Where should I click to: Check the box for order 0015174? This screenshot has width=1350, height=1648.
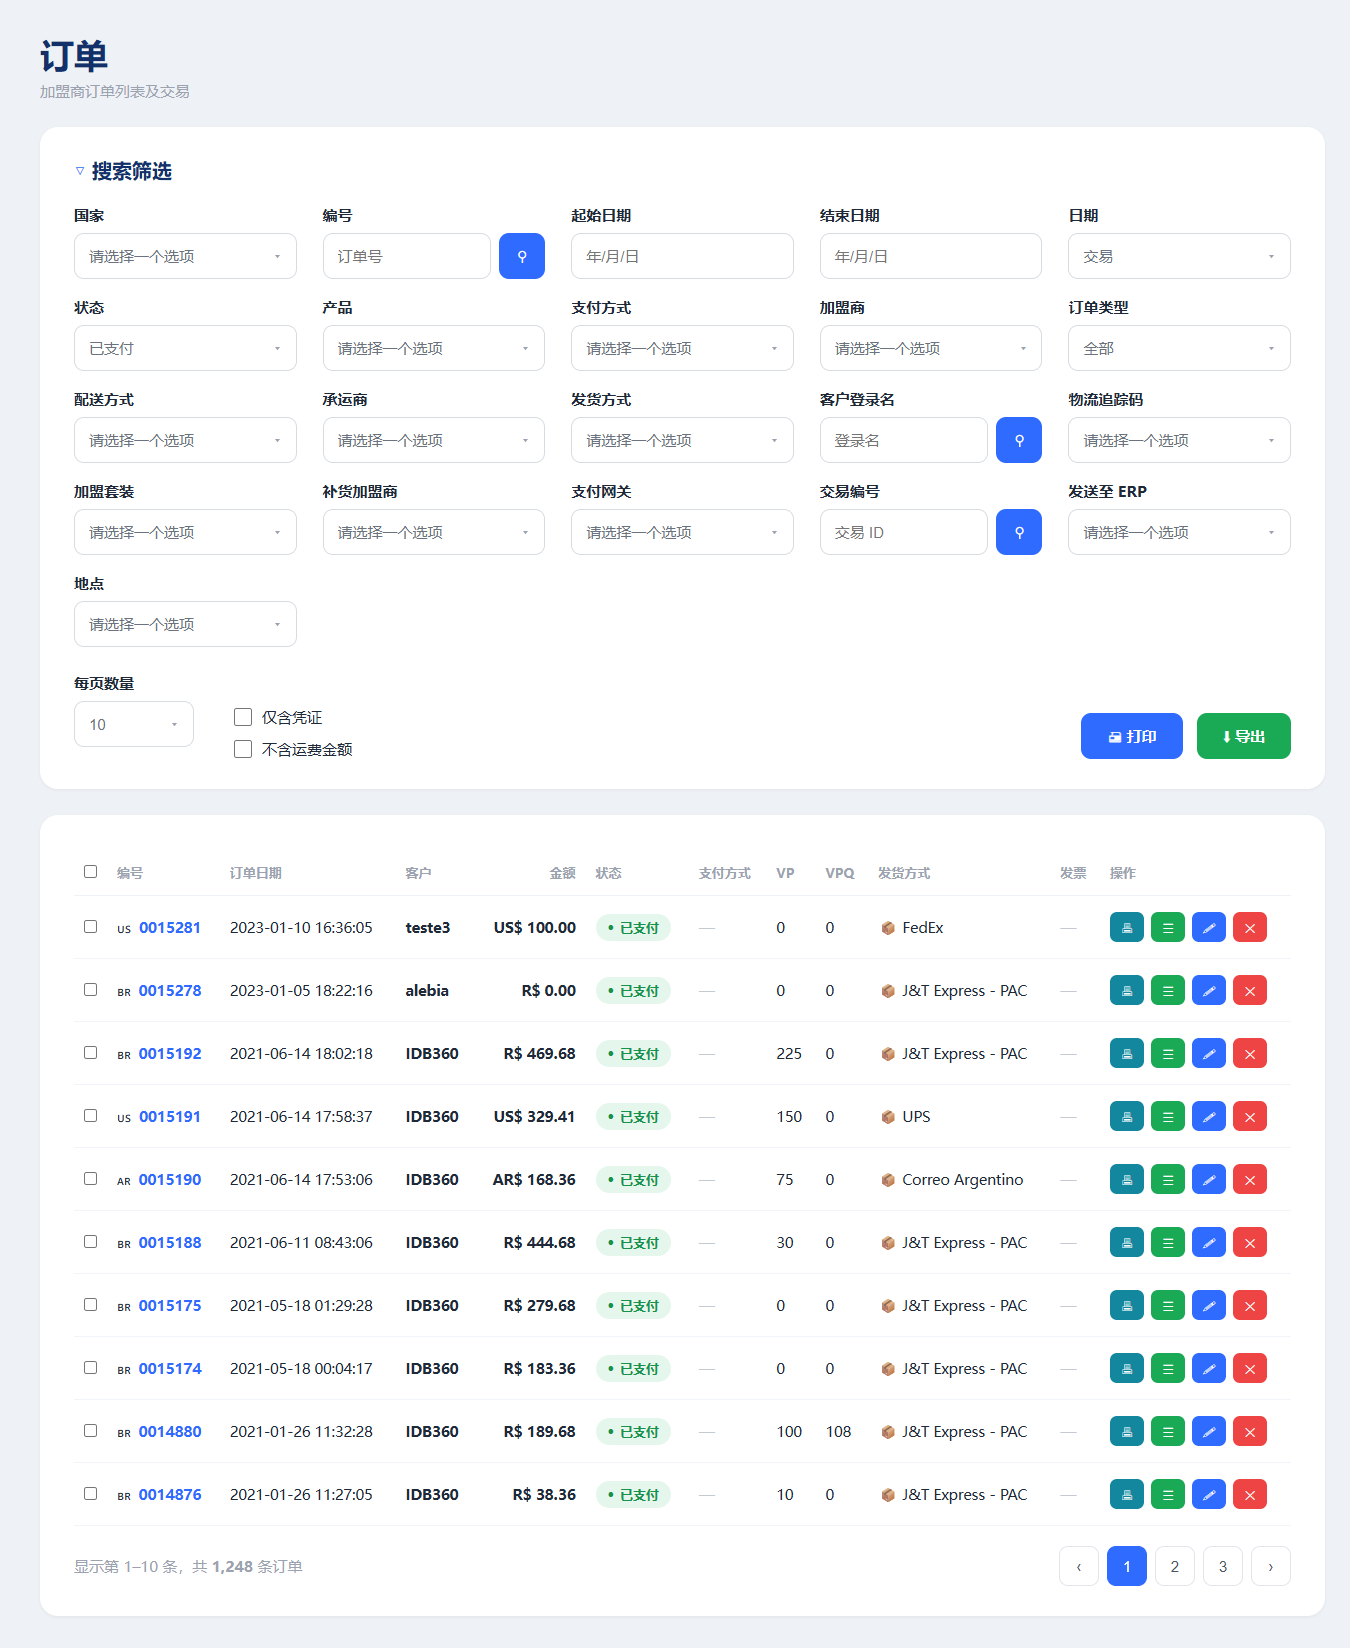[x=91, y=1367]
